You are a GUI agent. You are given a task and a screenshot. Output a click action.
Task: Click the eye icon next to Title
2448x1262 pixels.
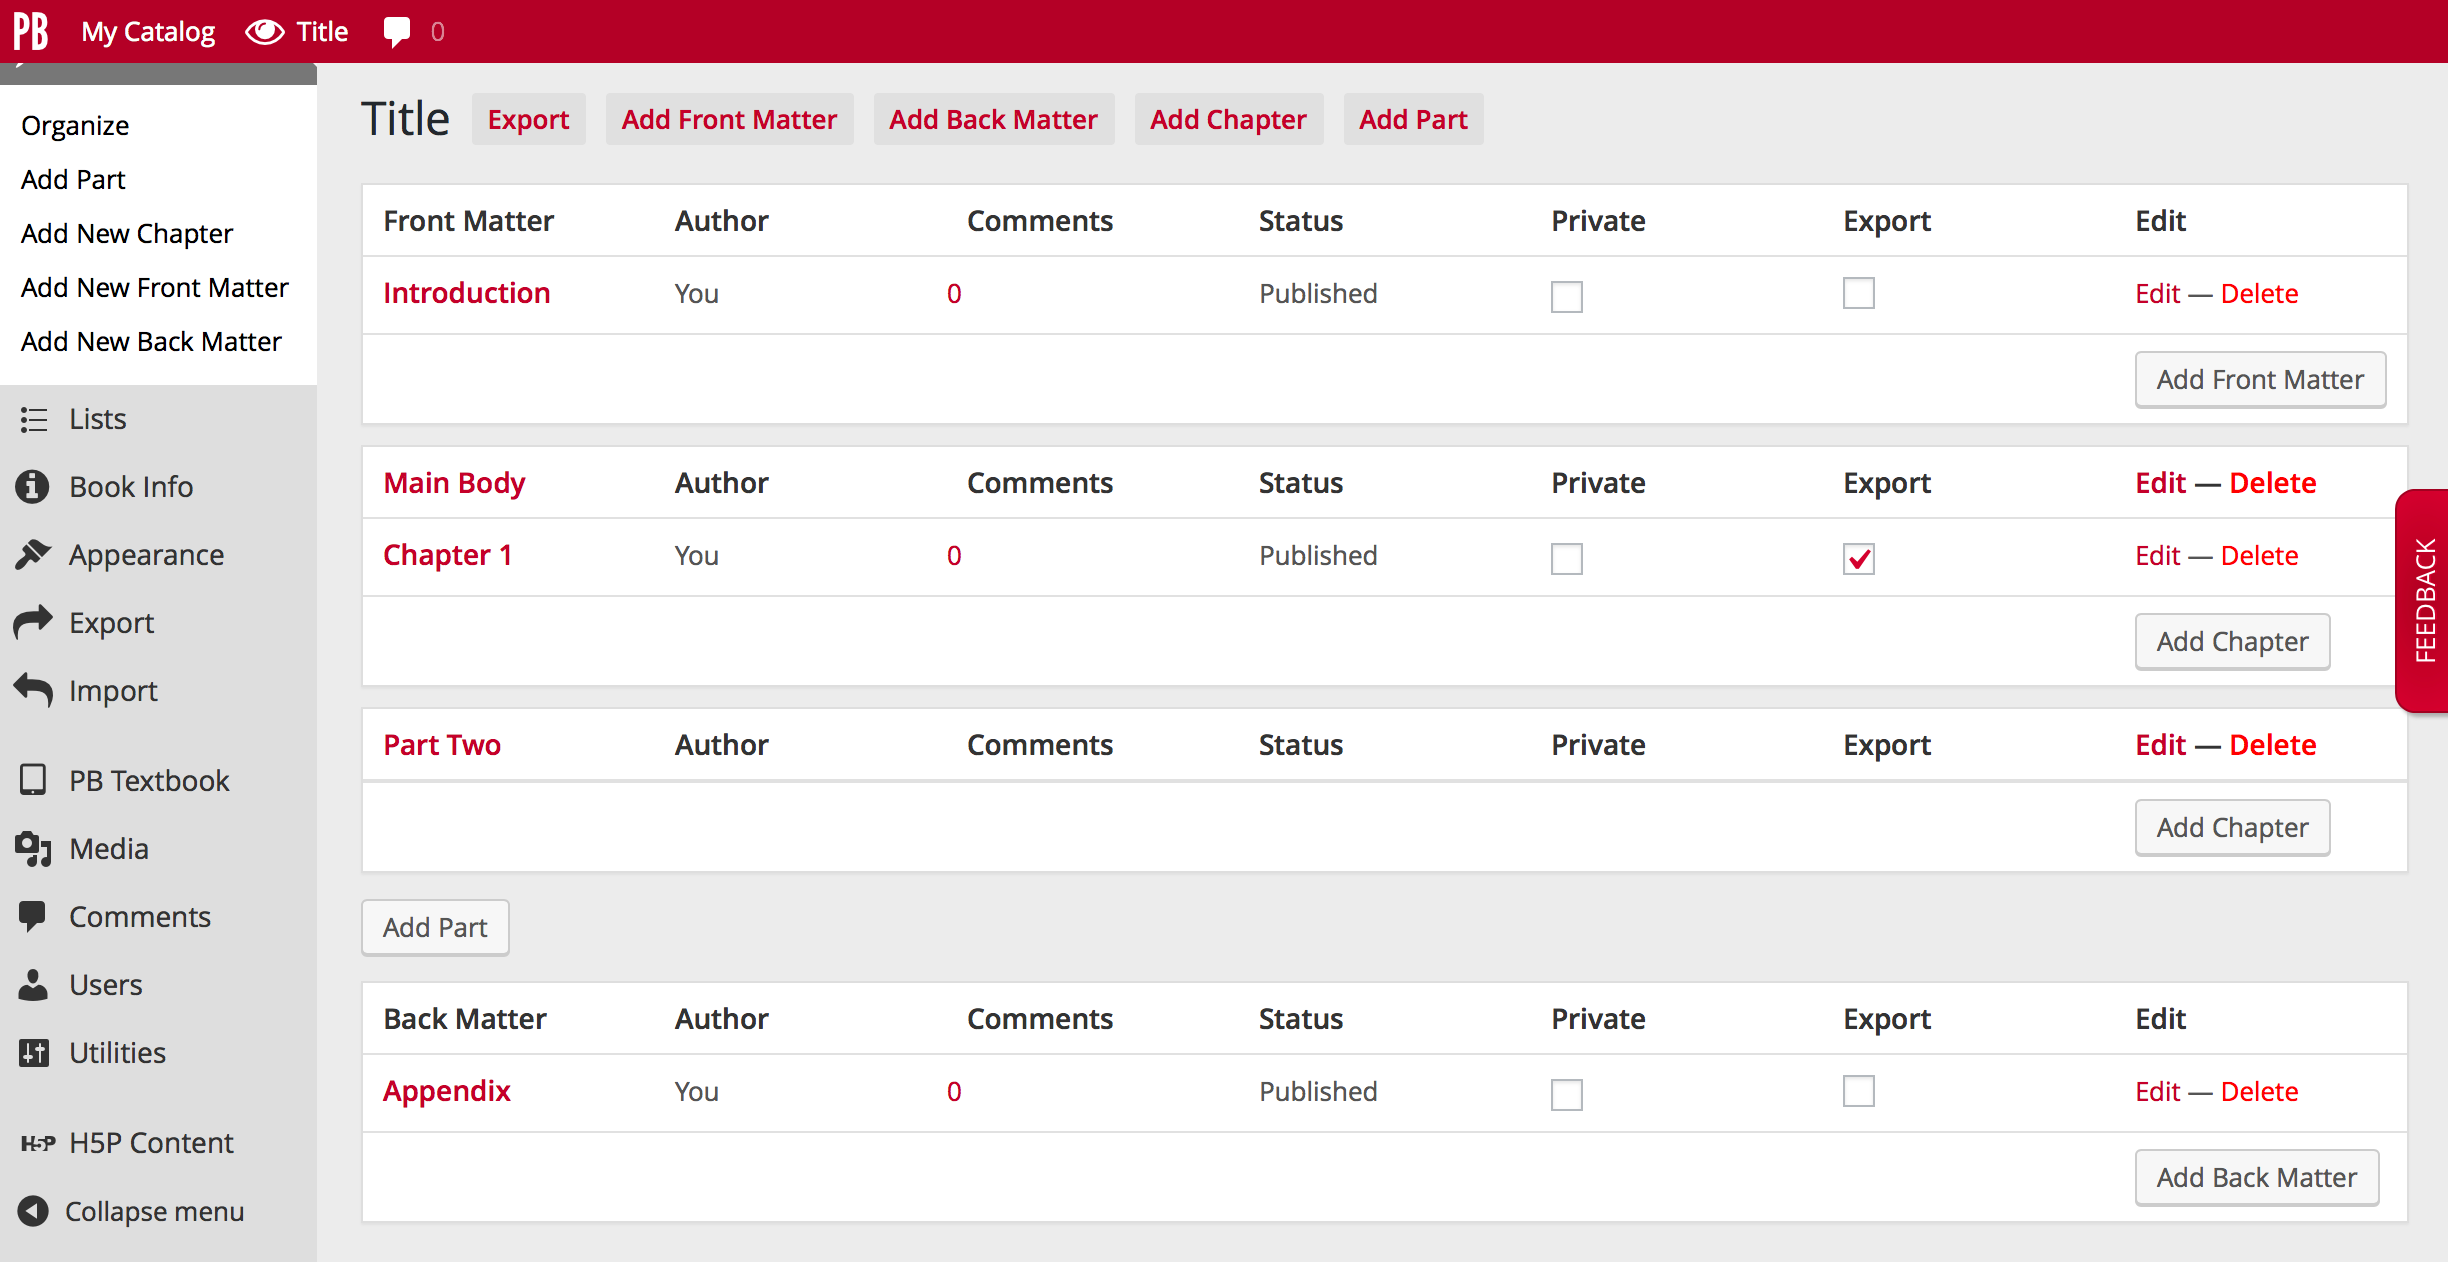tap(264, 32)
